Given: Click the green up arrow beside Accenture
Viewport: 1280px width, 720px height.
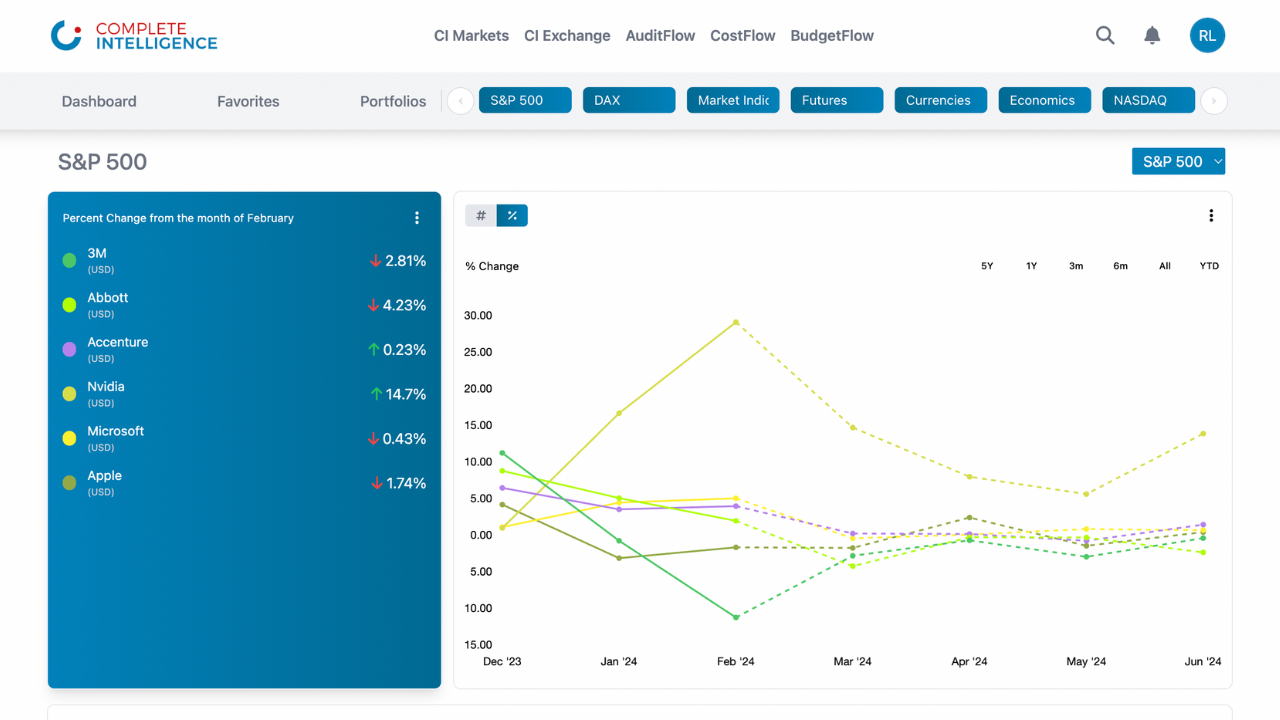Looking at the screenshot, I should pyautogui.click(x=374, y=350).
